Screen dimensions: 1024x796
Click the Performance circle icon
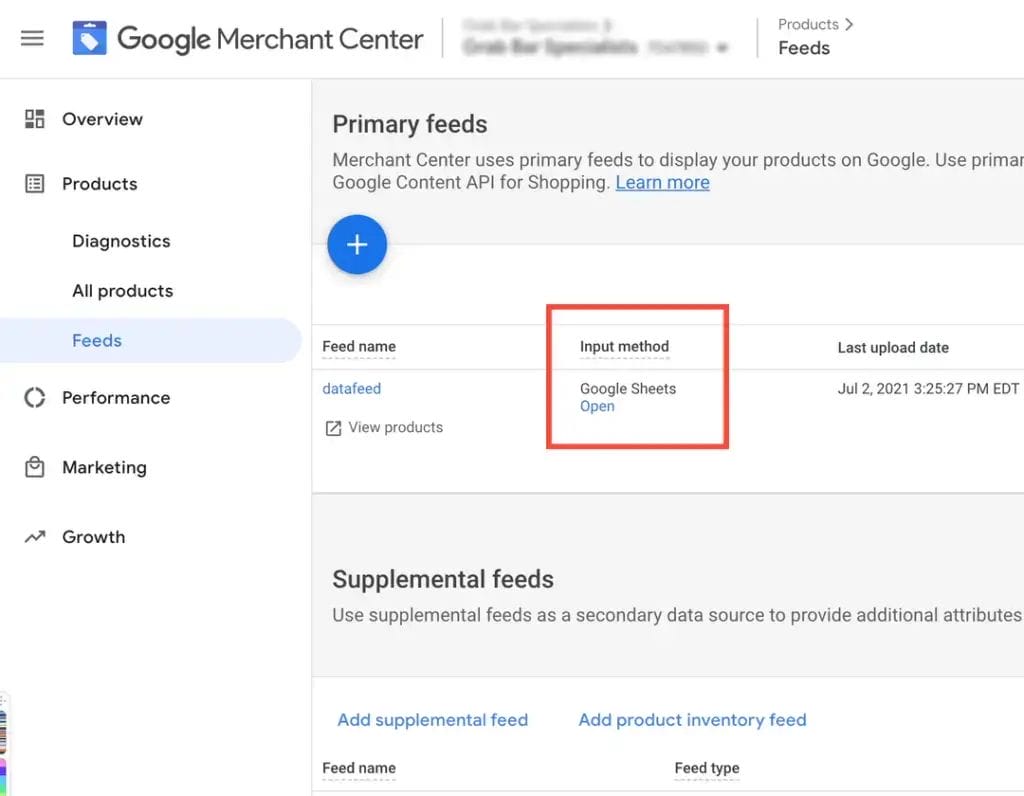tap(35, 398)
